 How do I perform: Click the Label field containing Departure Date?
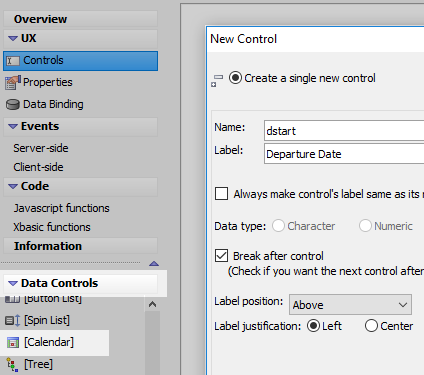(x=344, y=154)
